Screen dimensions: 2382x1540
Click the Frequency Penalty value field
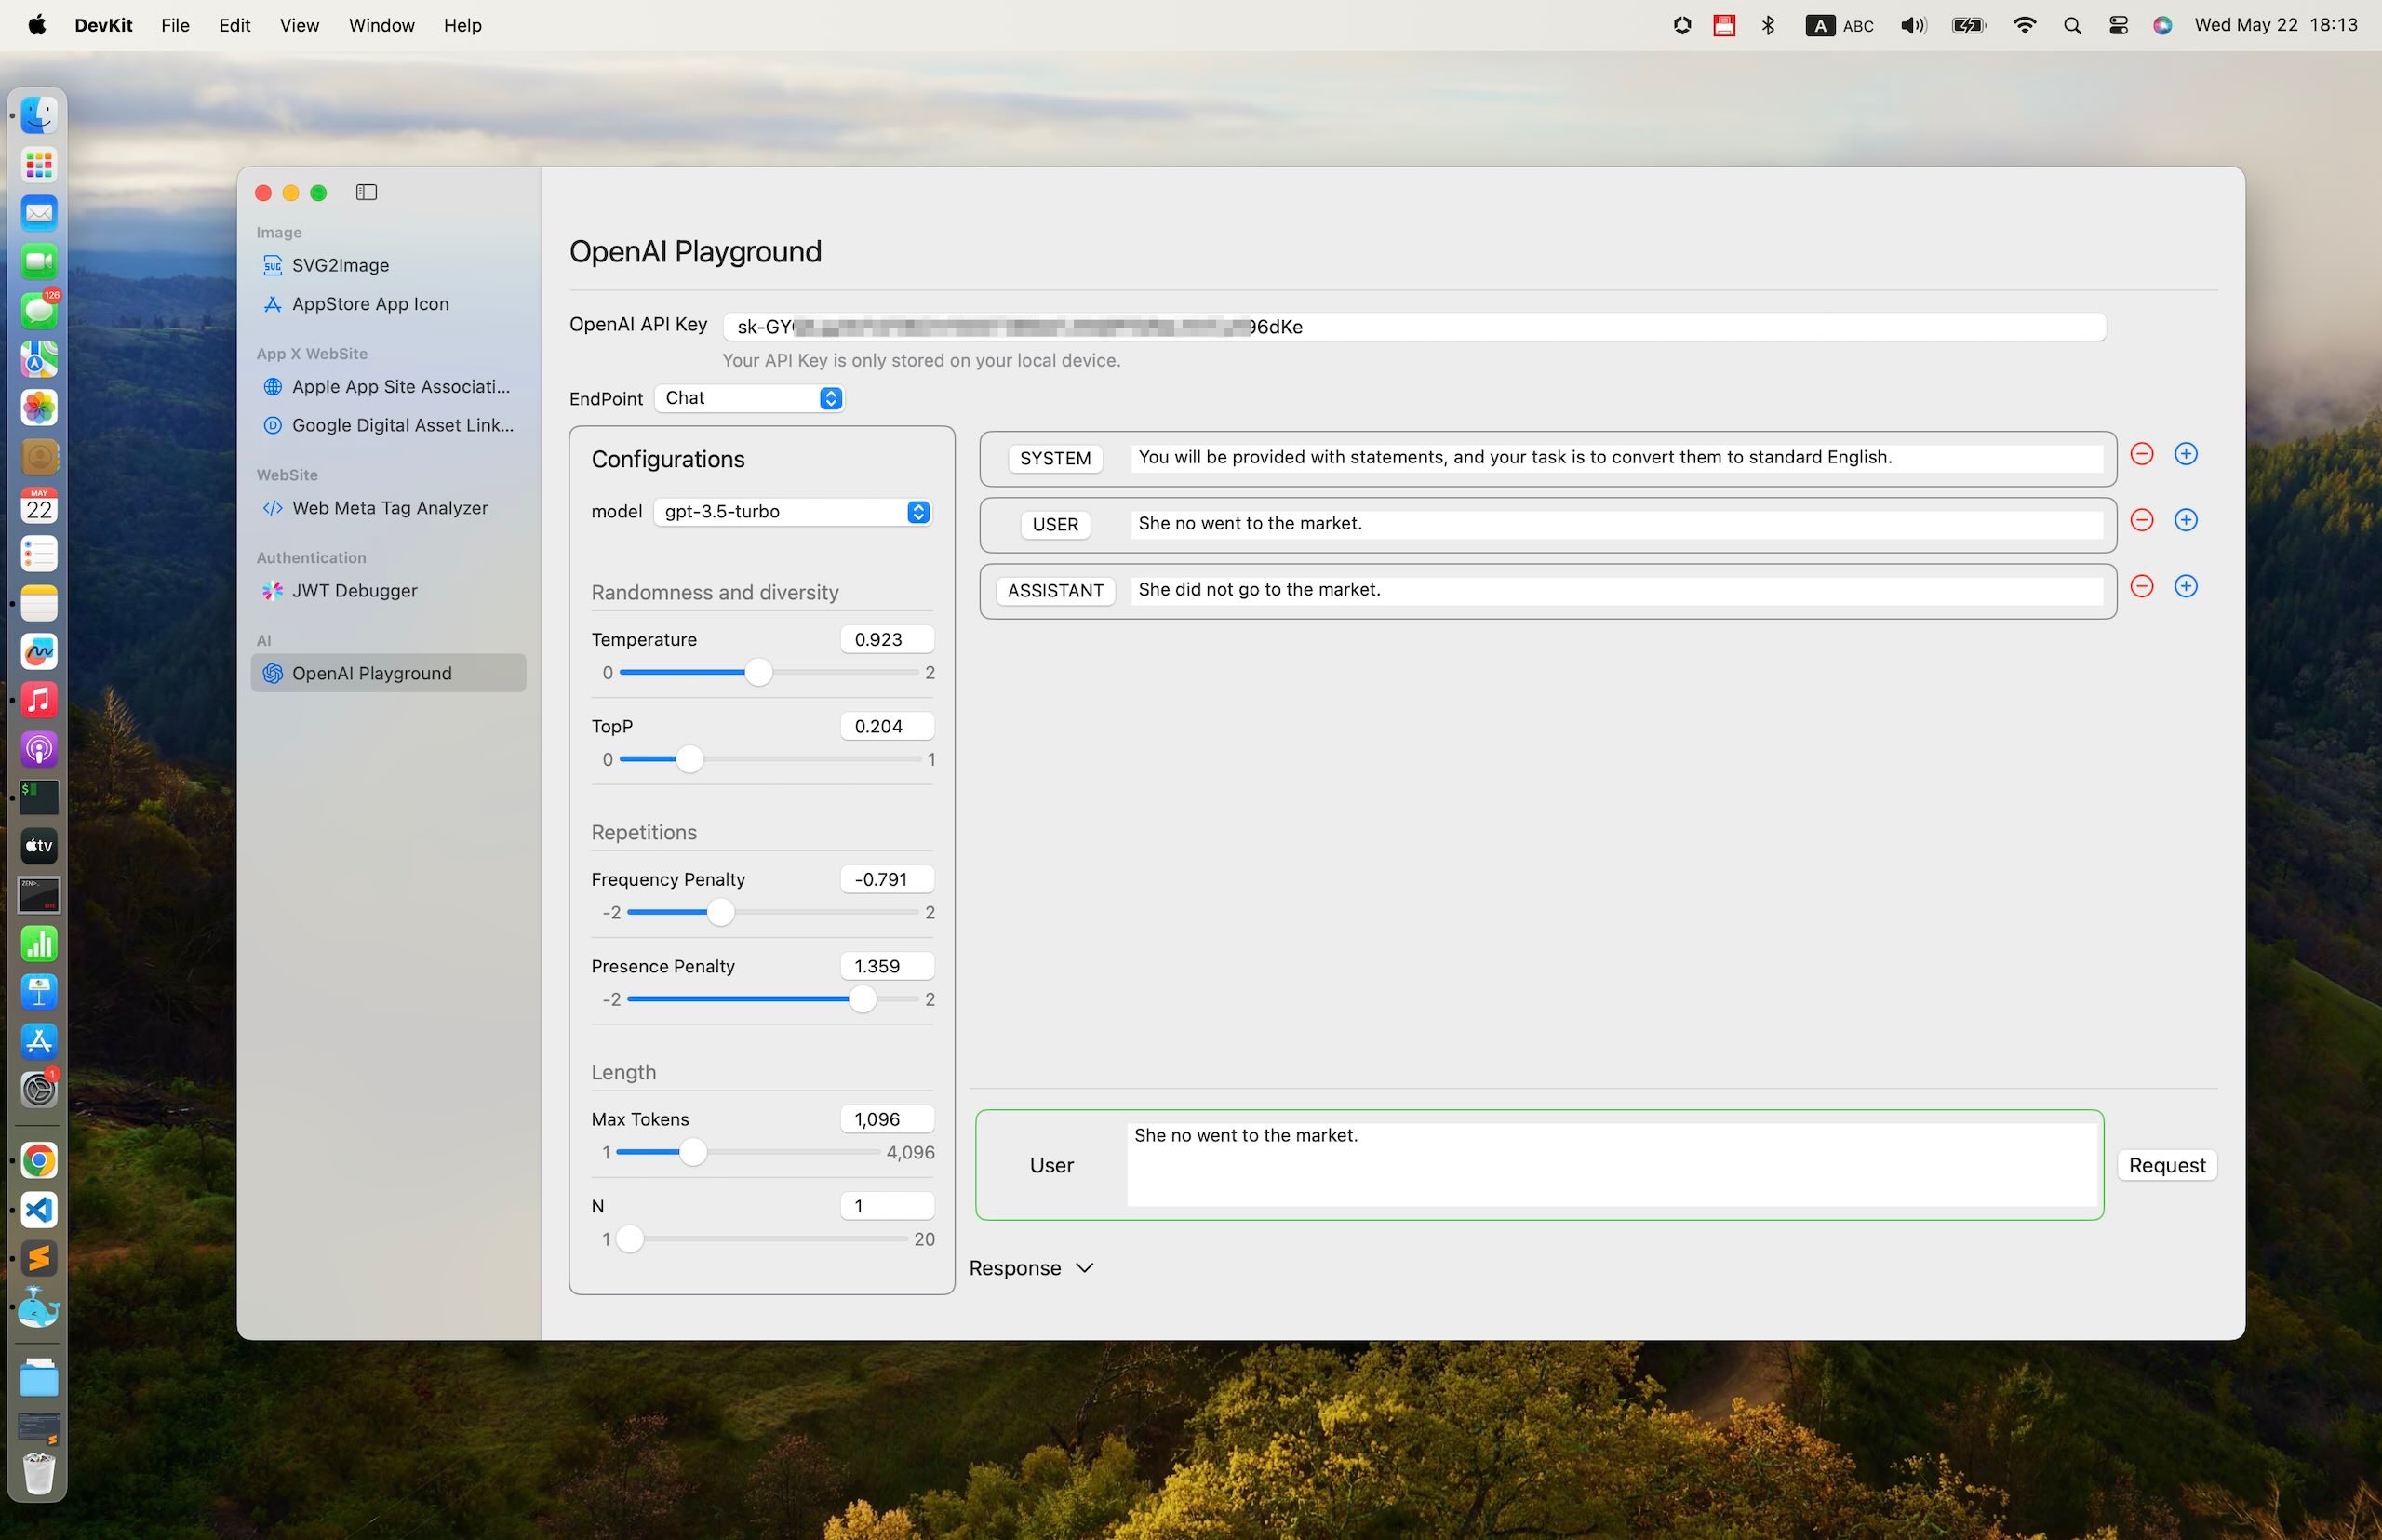click(x=887, y=880)
